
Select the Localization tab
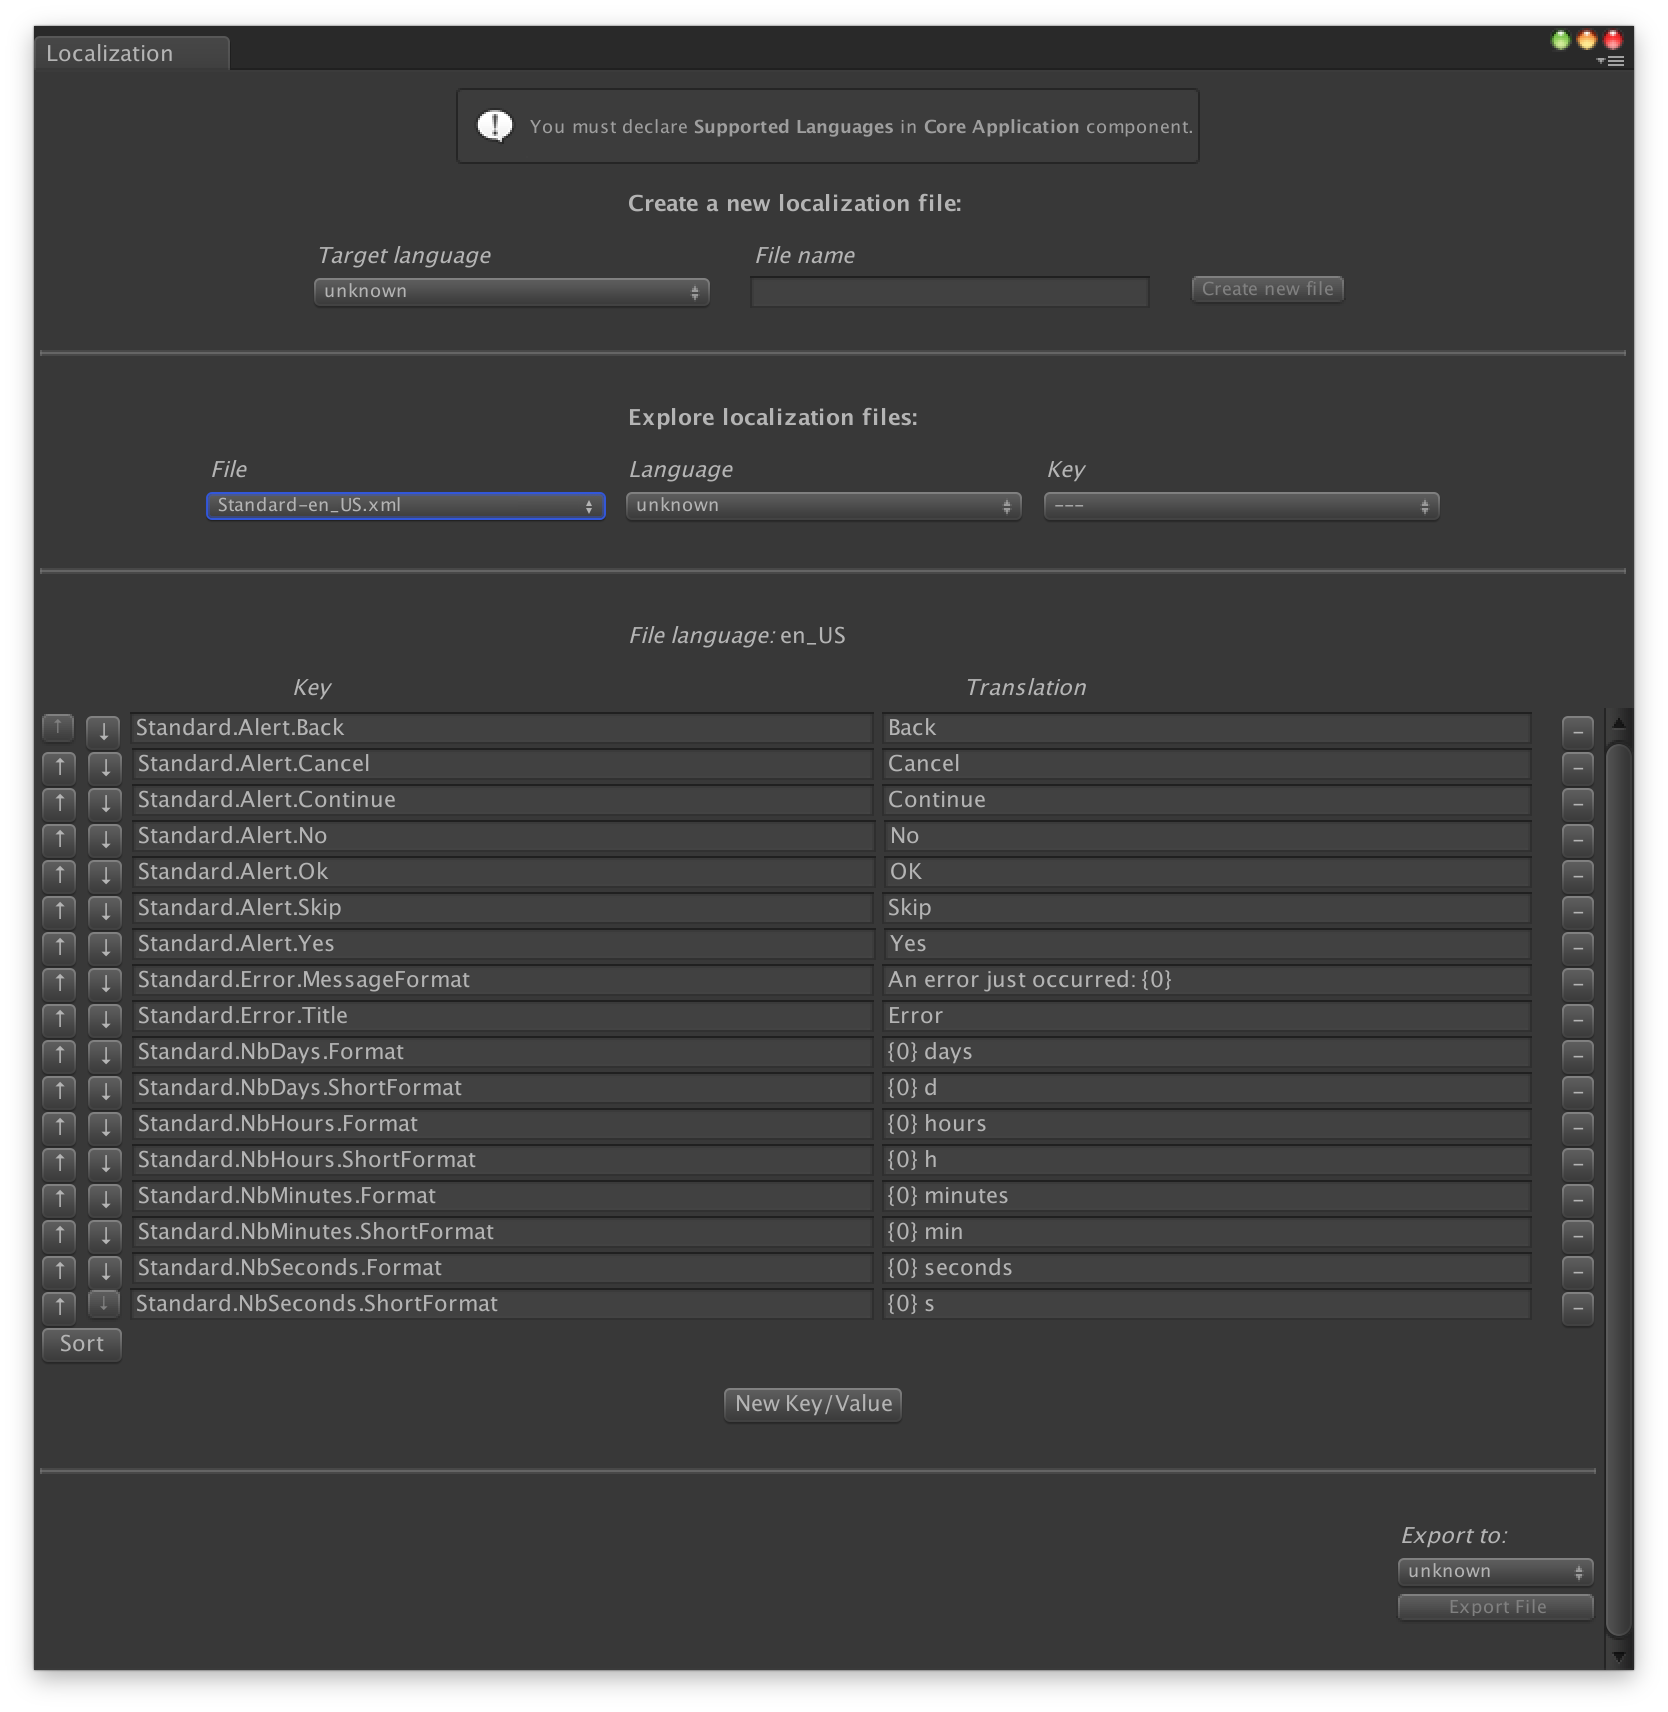(x=131, y=53)
